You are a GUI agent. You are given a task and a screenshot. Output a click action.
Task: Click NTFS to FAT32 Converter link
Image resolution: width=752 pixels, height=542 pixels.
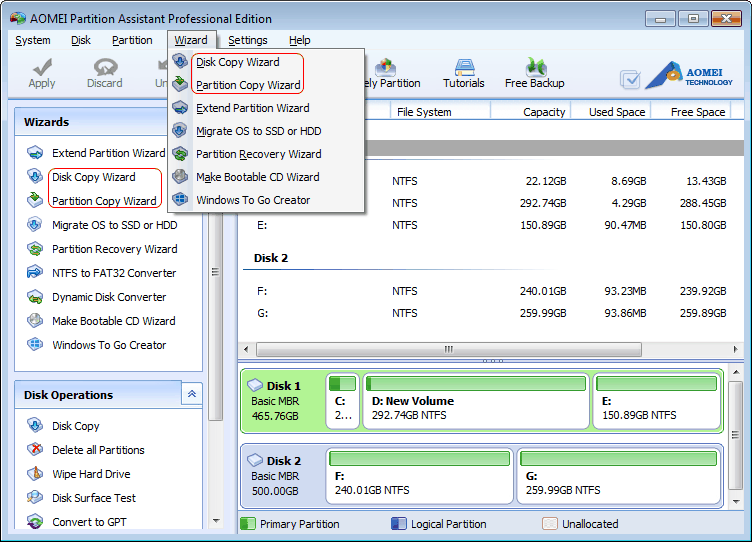(x=114, y=273)
